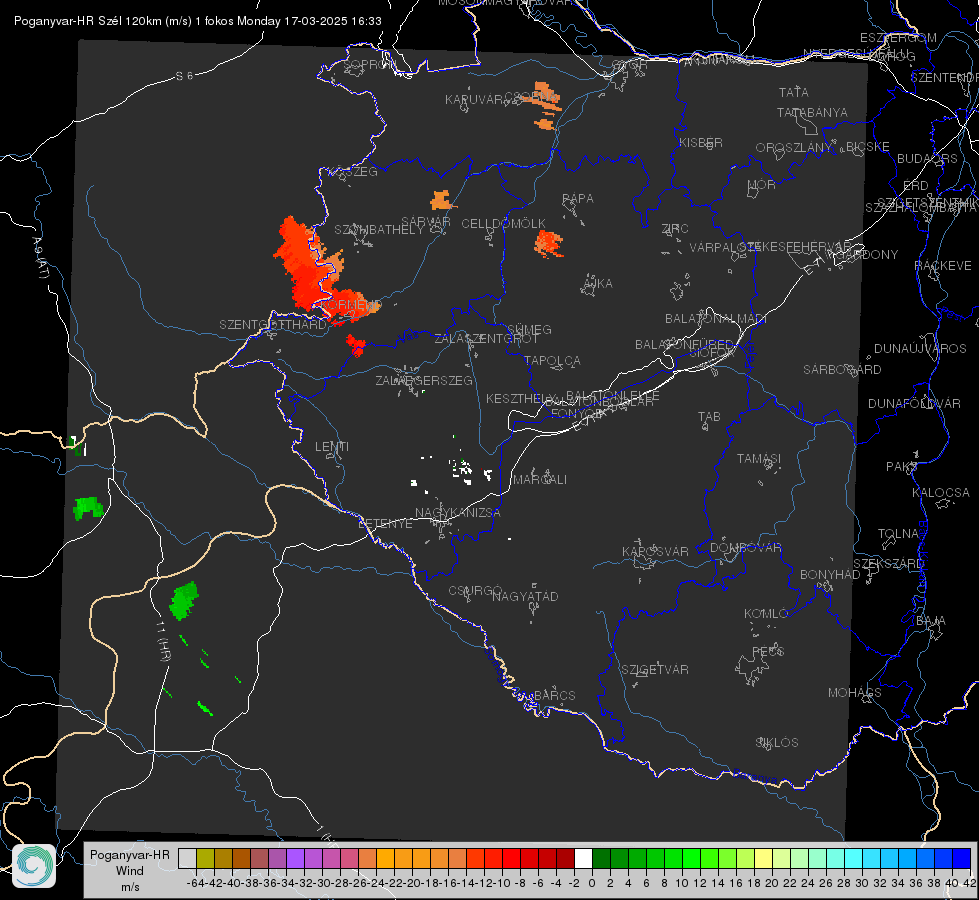Click the BARCS city label
Image resolution: width=979 pixels, height=900 pixels.
click(x=554, y=695)
